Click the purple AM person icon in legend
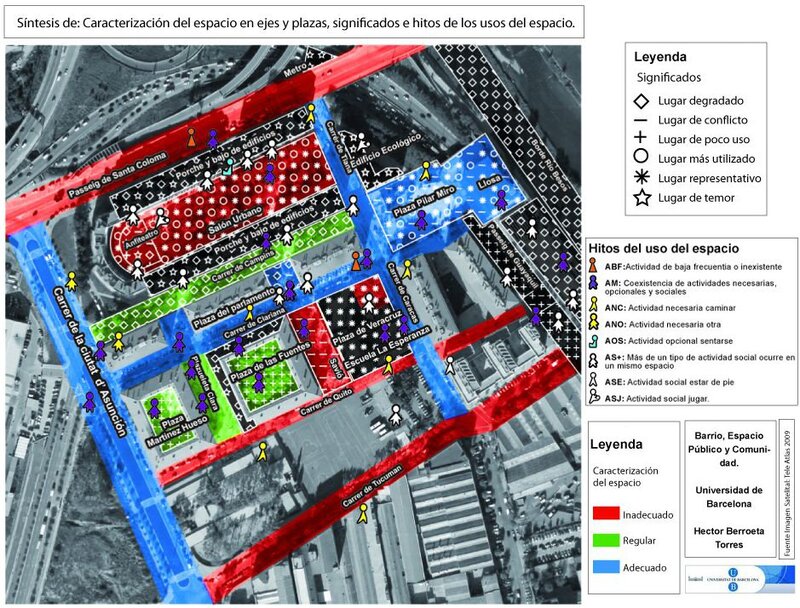Viewport: 800px width, 608px height. (x=595, y=284)
